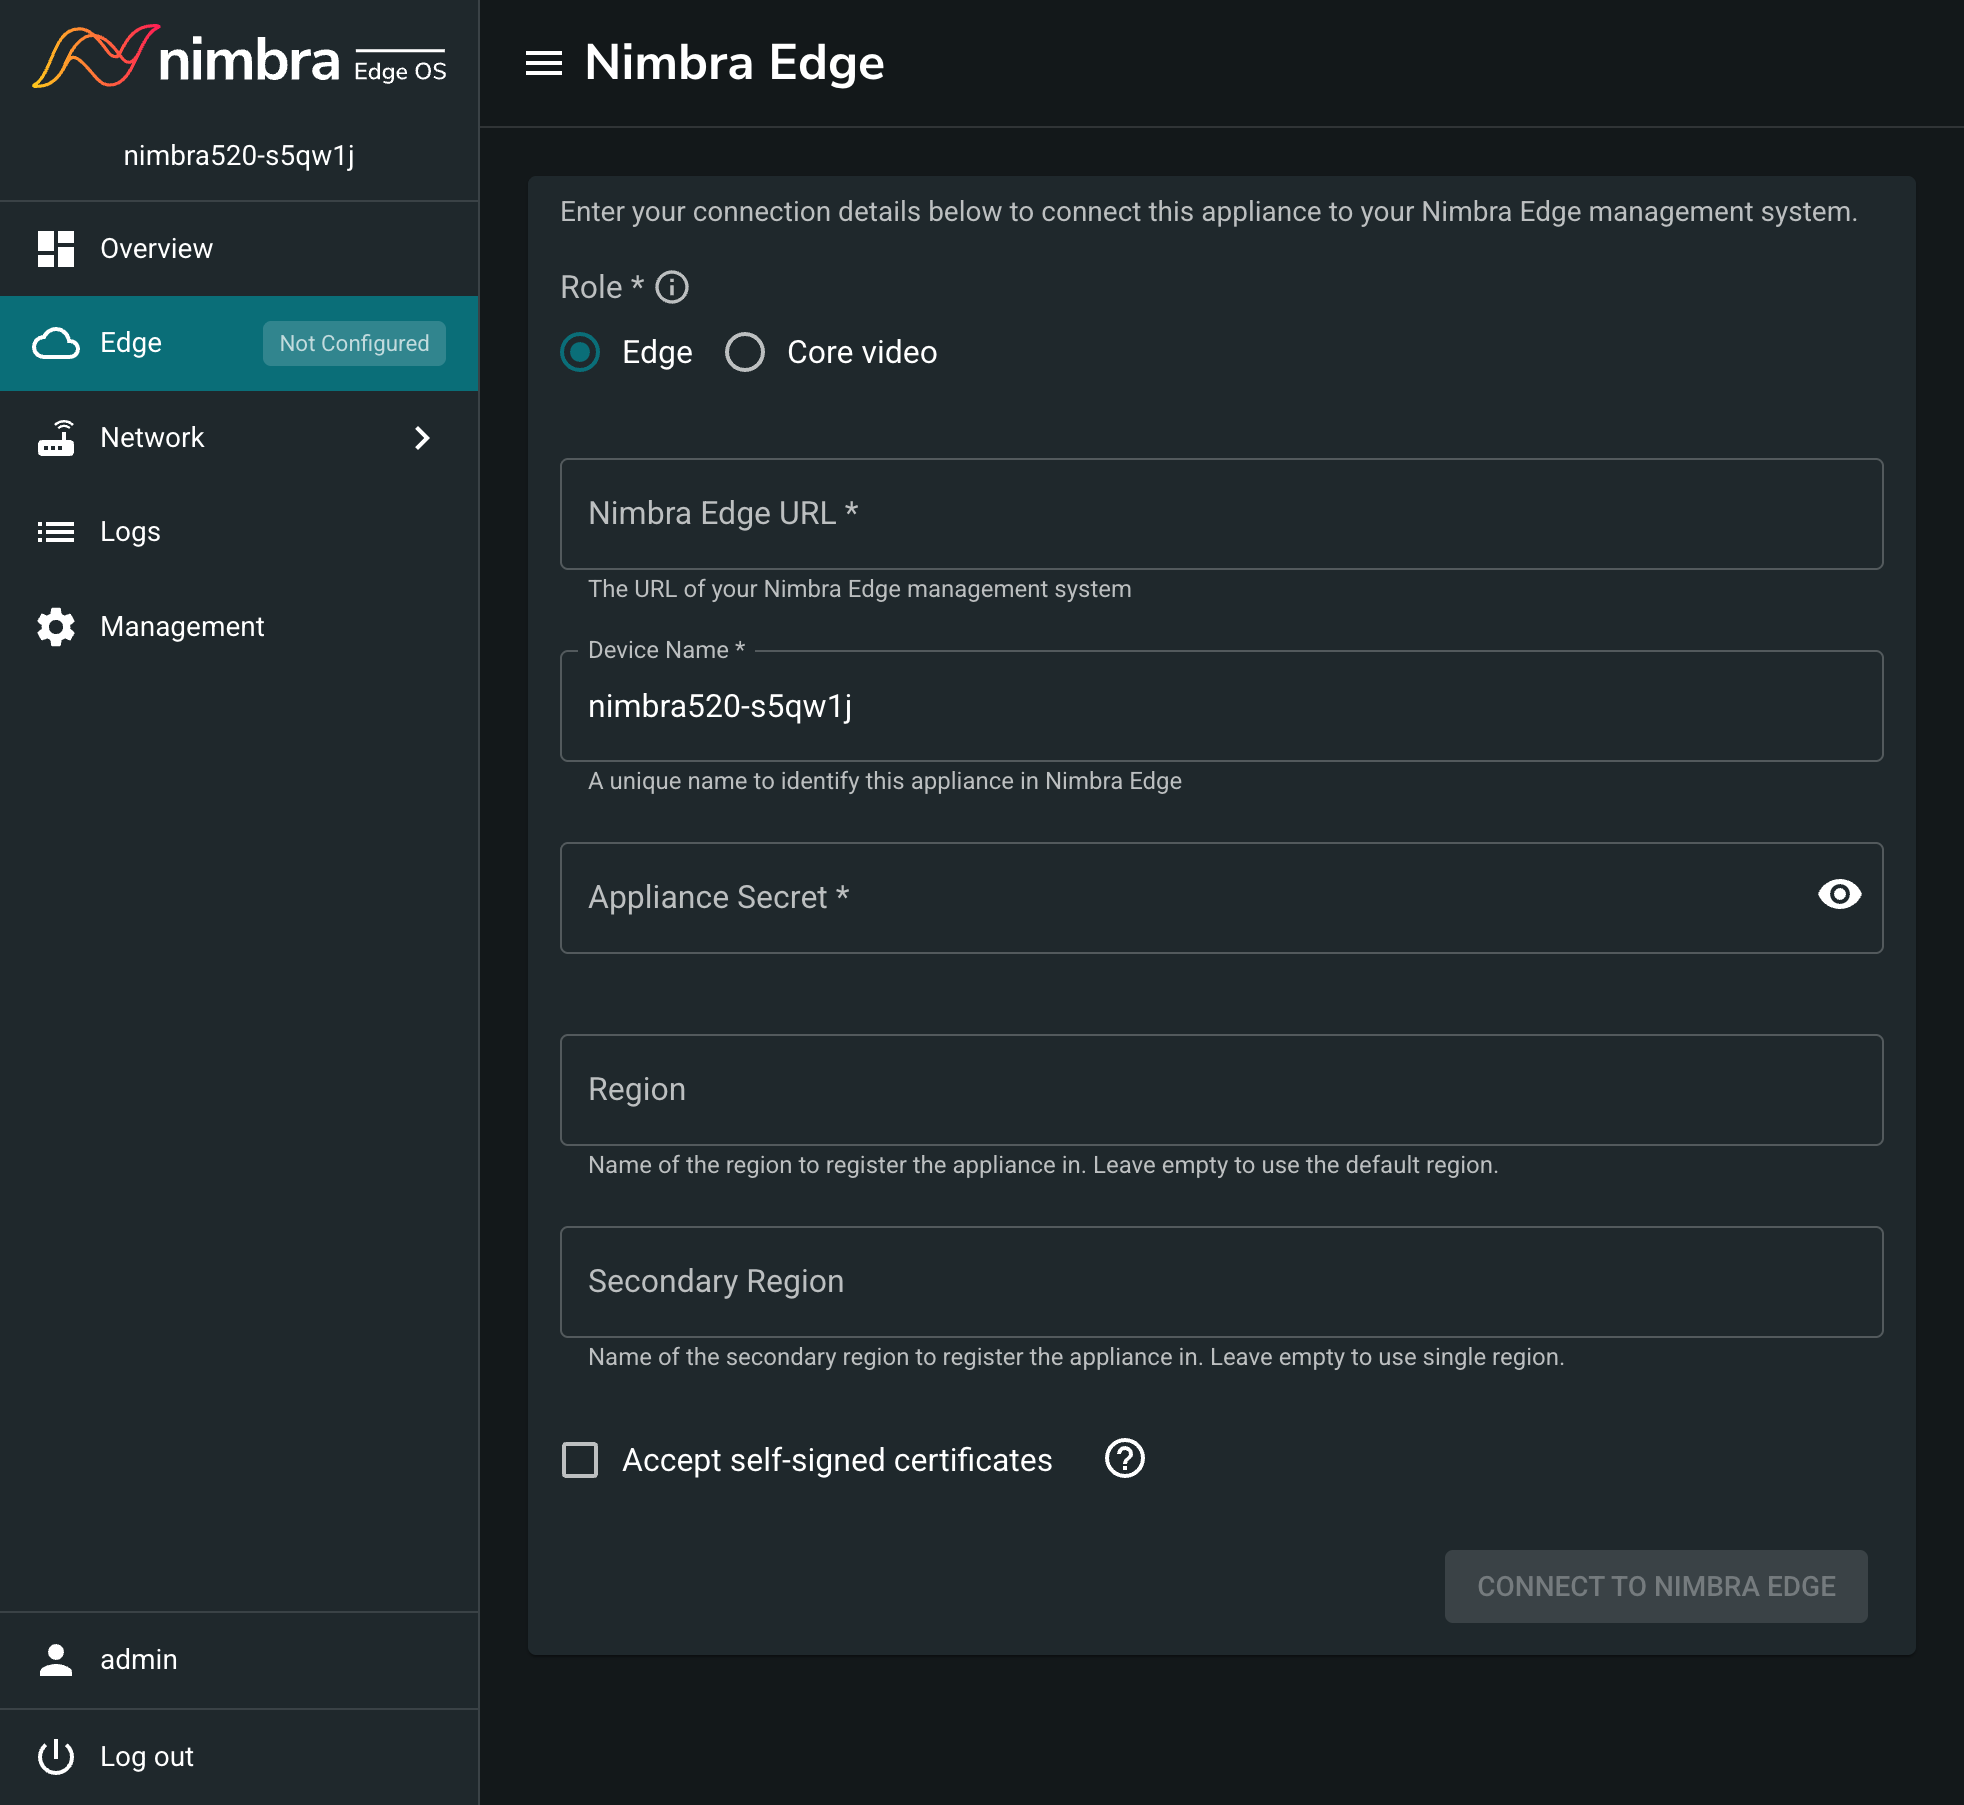1964x1805 pixels.
Task: Open the Logs menu item
Action: pos(239,532)
